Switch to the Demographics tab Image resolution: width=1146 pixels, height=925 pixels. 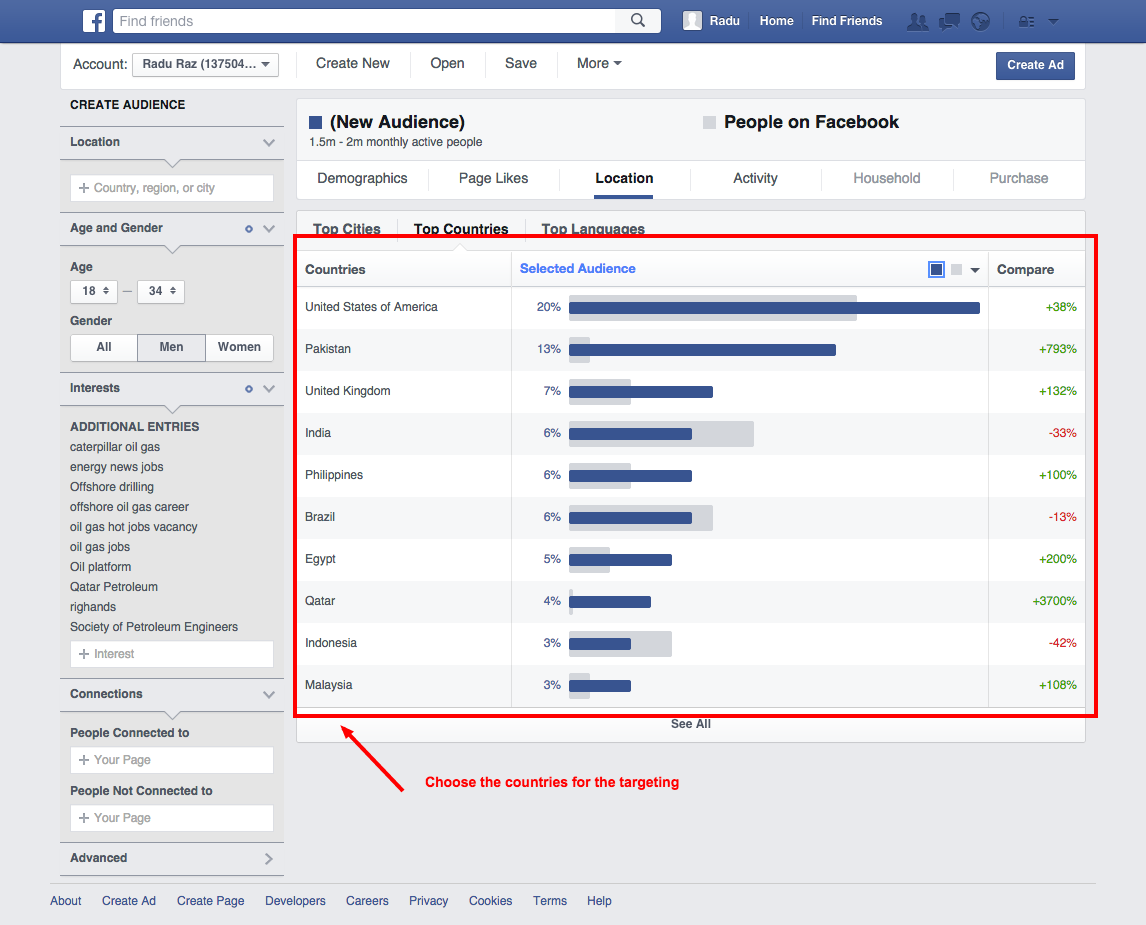(363, 178)
